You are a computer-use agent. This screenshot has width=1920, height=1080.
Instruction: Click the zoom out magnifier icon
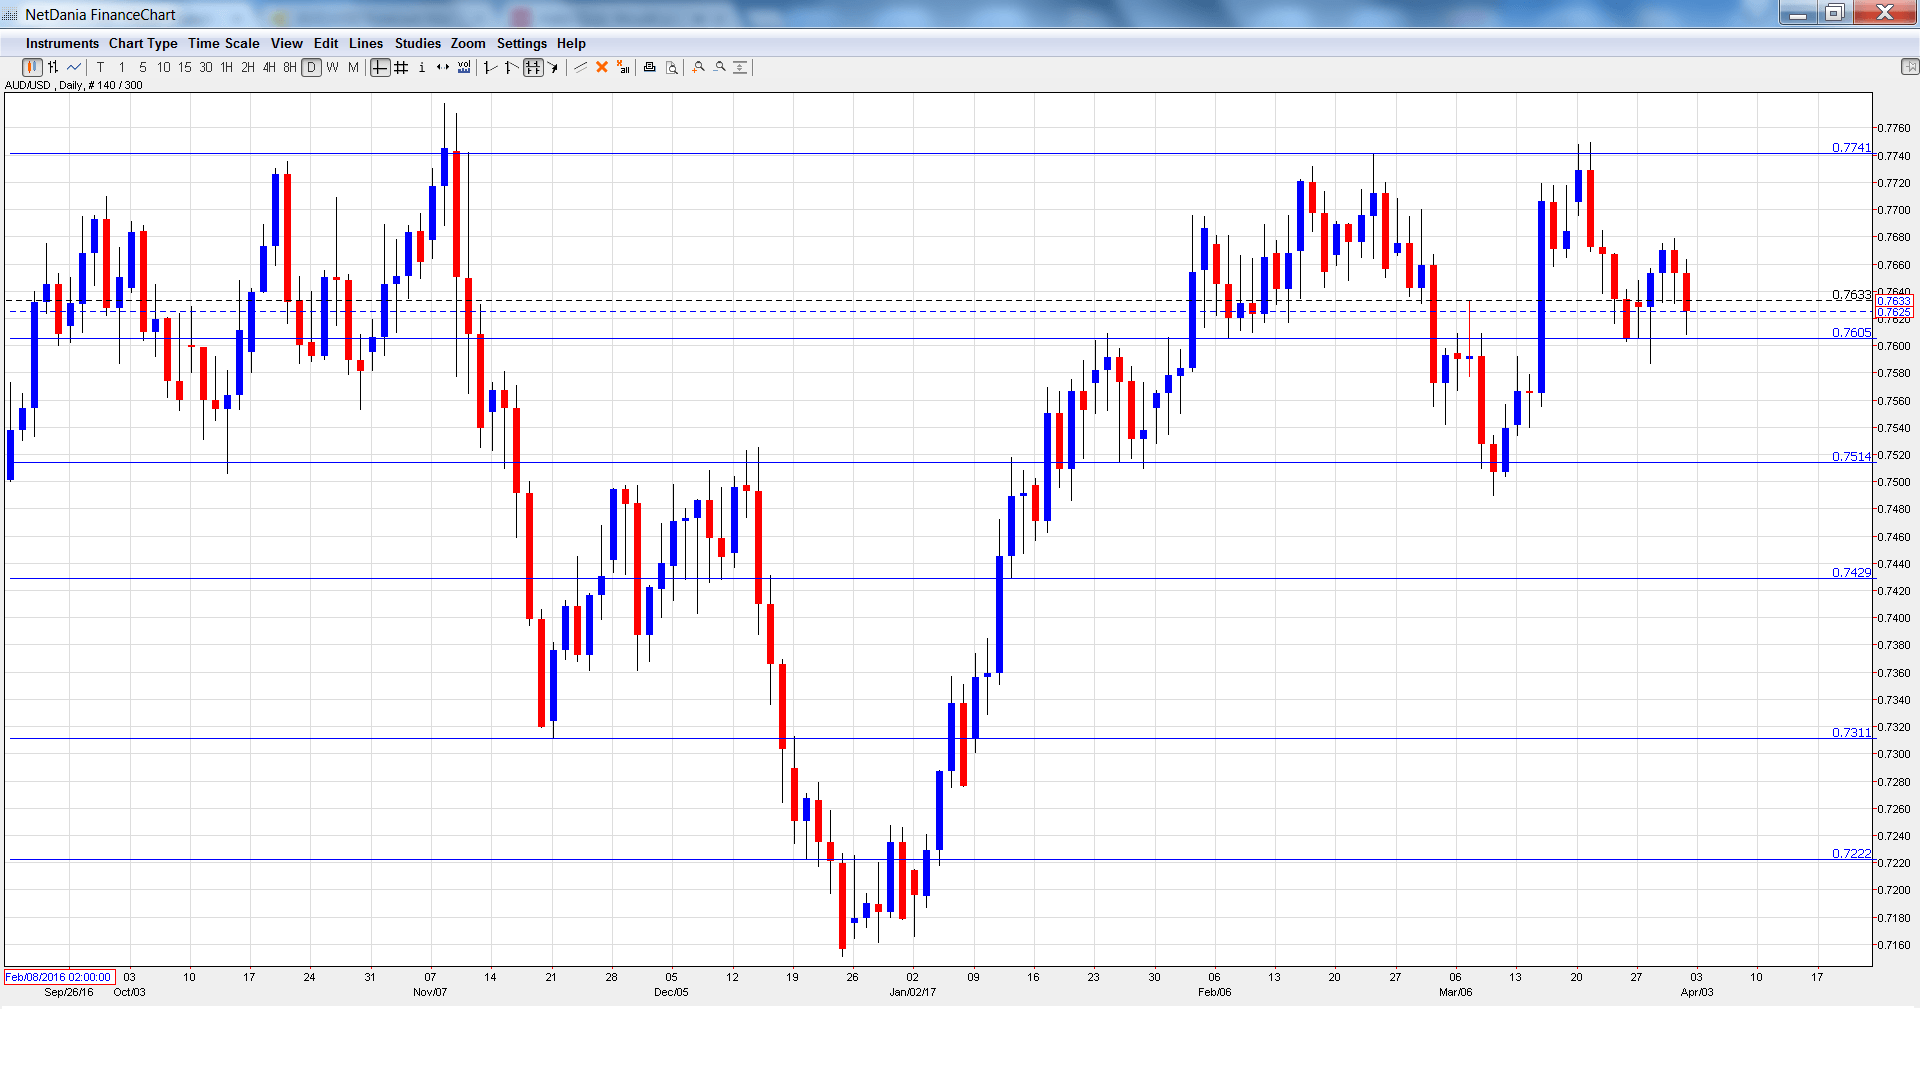pyautogui.click(x=720, y=67)
